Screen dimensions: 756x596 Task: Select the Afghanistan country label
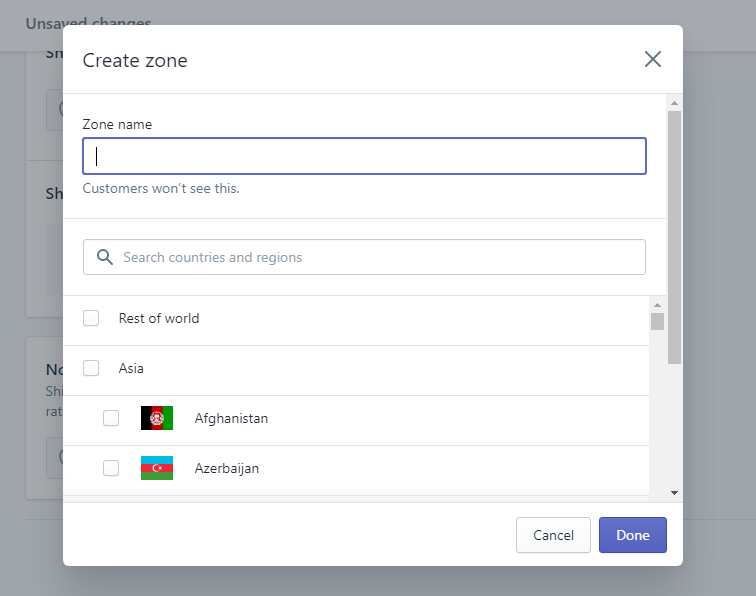point(231,418)
